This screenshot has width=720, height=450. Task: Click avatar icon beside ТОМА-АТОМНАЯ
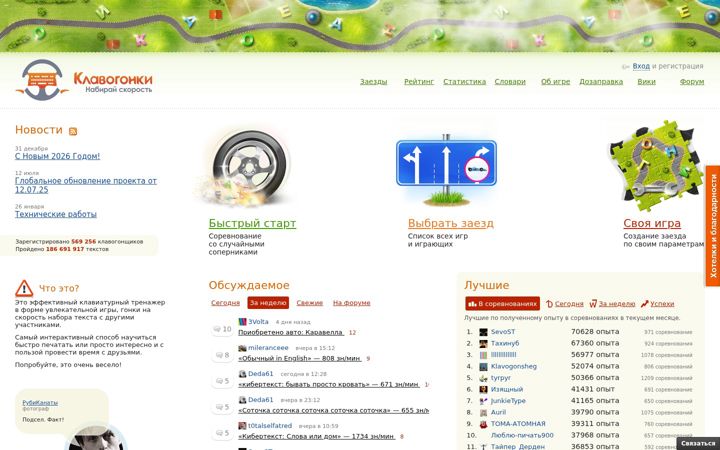(x=484, y=424)
